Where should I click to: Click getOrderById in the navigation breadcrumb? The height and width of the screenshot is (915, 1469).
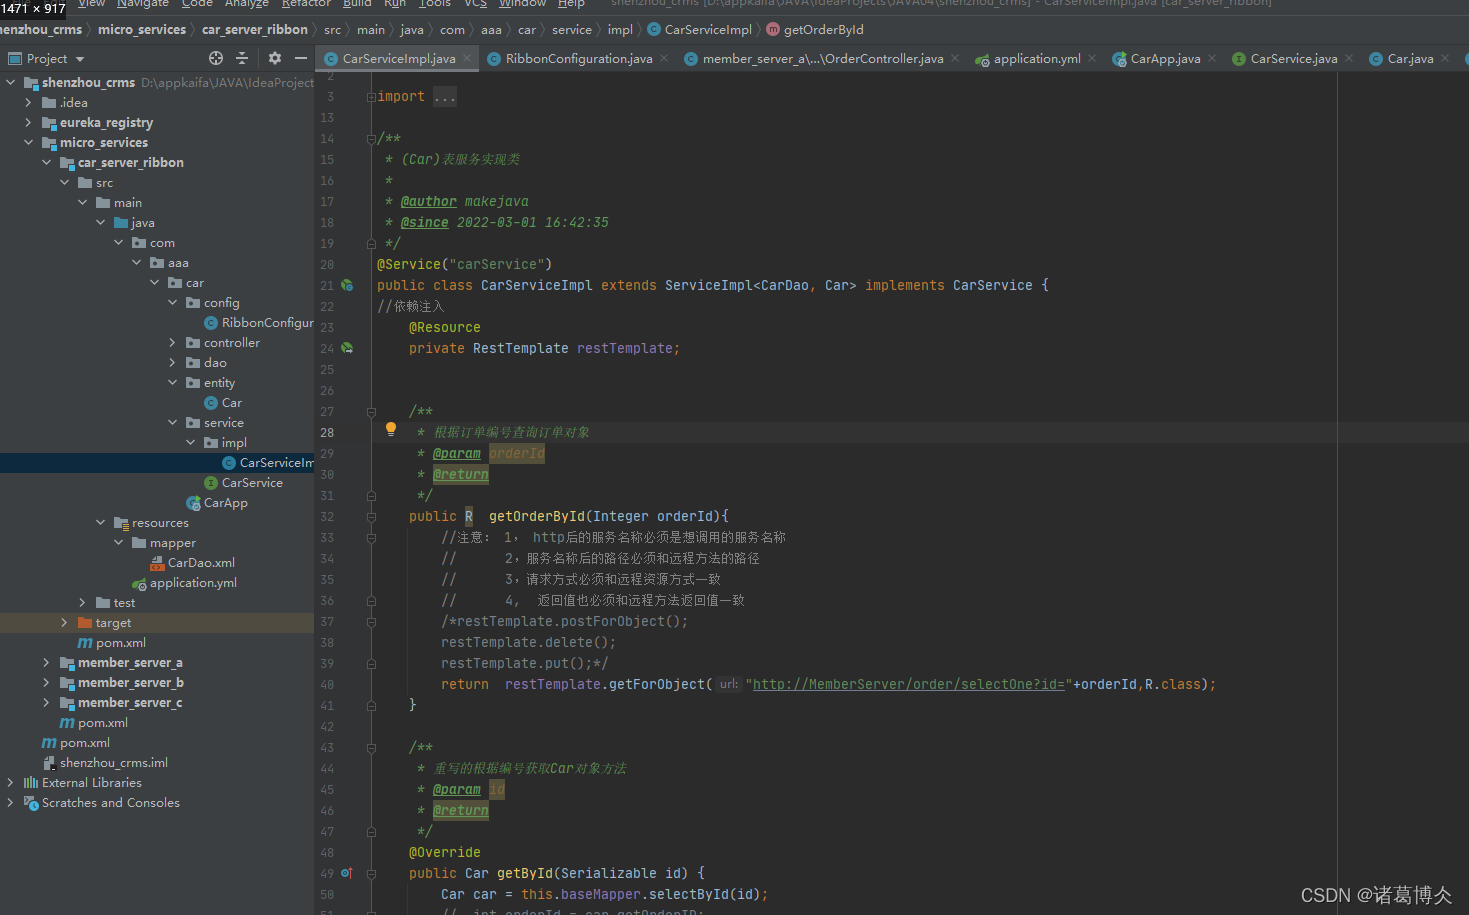click(822, 30)
